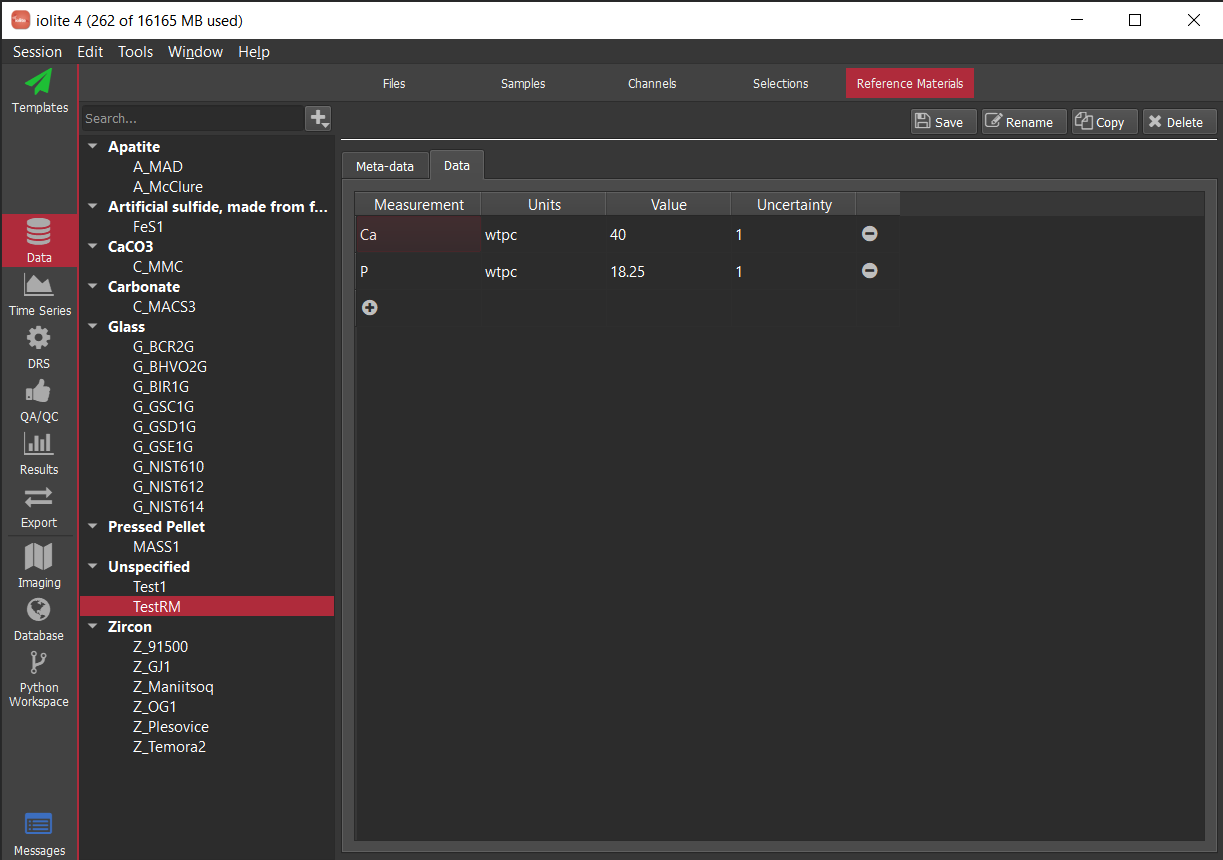Select Z_91500 reference material

[x=160, y=647]
